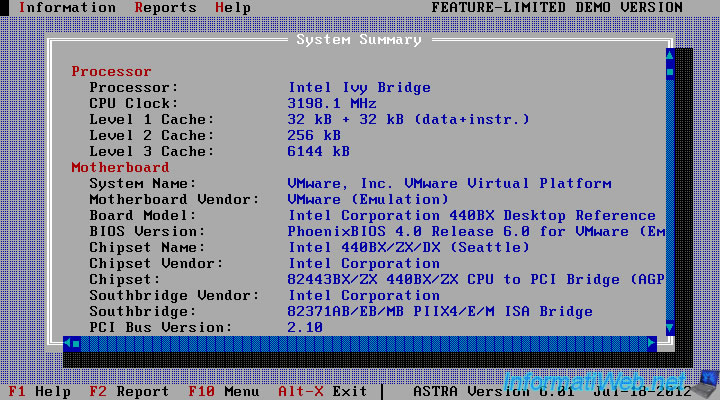This screenshot has height=400, width=720.
Task: Click F1 Help in status bar
Action: point(39,391)
